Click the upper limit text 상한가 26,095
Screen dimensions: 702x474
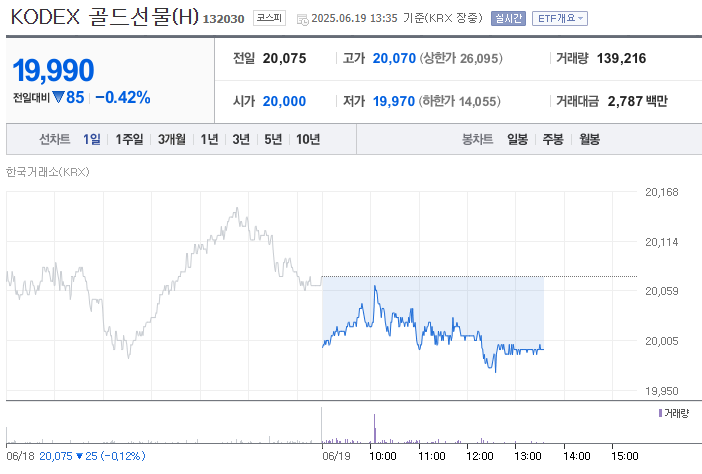[461, 58]
